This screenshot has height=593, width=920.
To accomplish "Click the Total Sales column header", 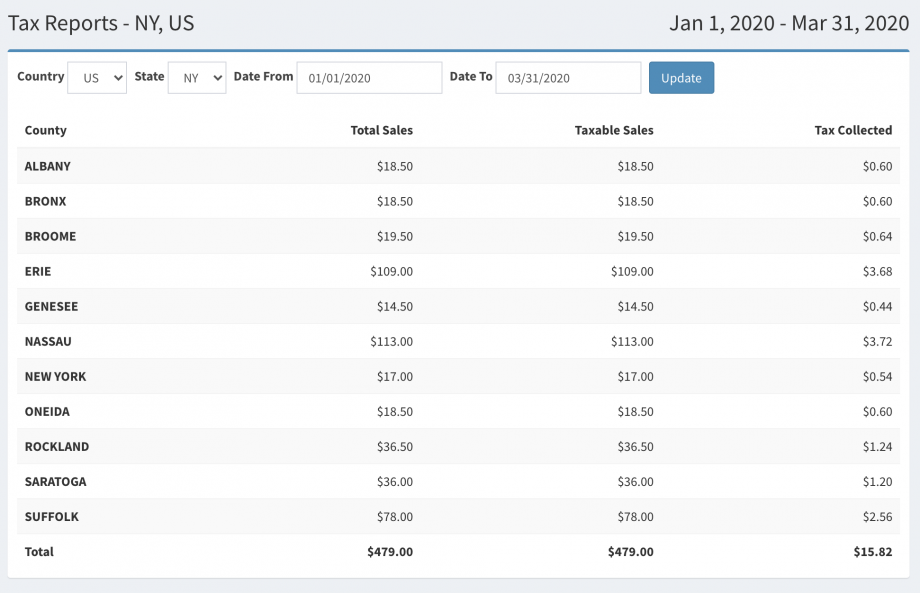I will pyautogui.click(x=381, y=131).
